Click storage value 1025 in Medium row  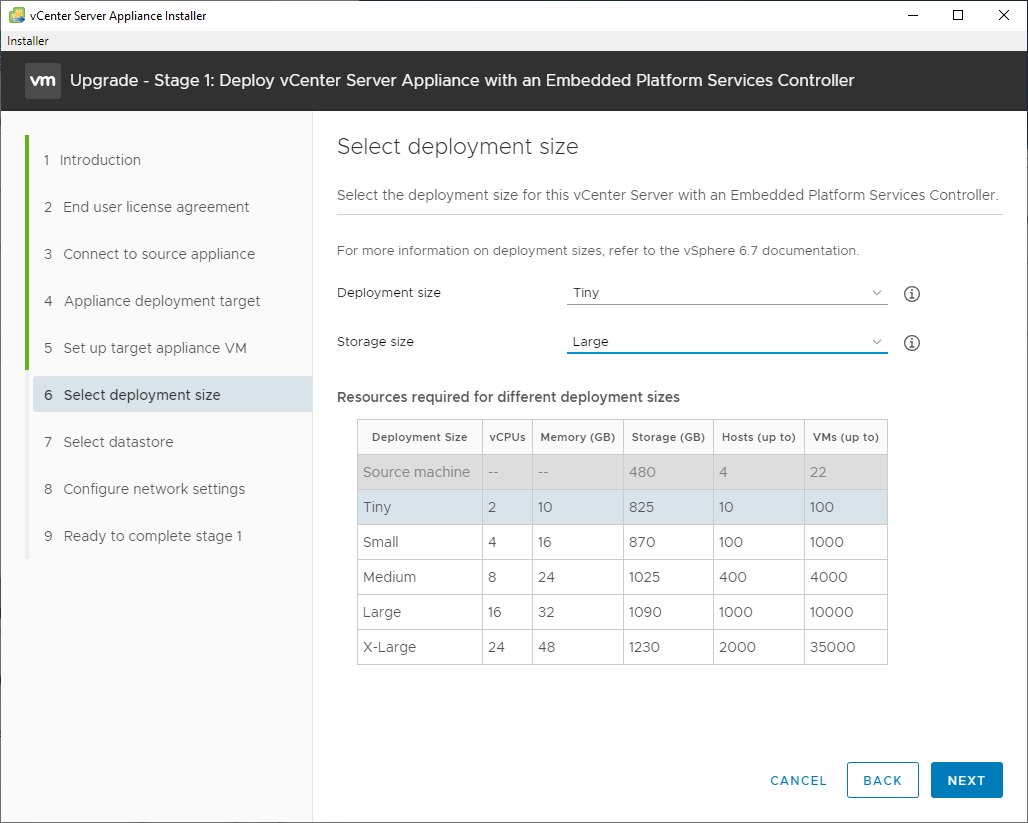644,577
